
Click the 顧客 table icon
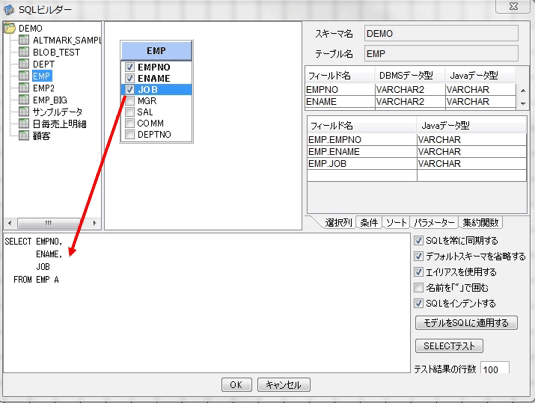coord(24,135)
